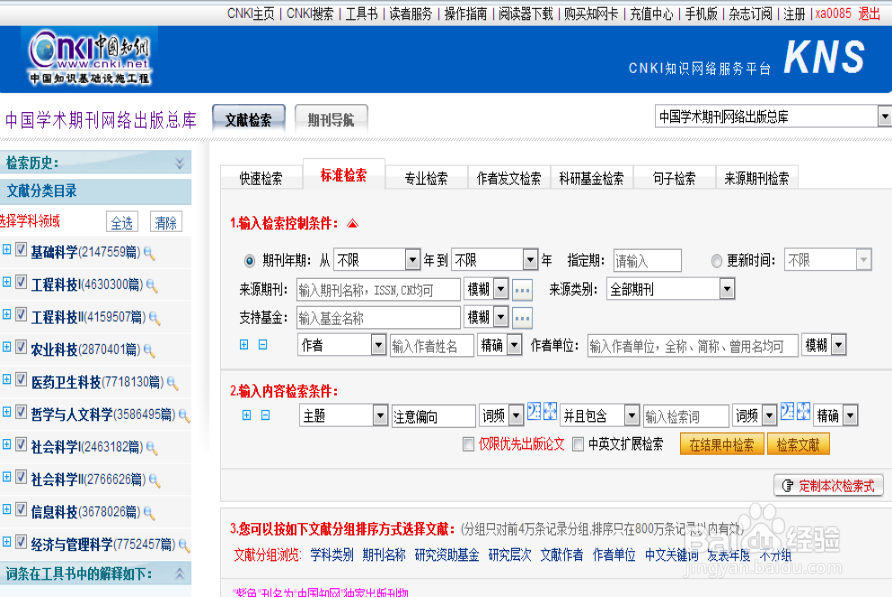Click the 作者单位 input field
The image size is (892, 598).
[693, 345]
